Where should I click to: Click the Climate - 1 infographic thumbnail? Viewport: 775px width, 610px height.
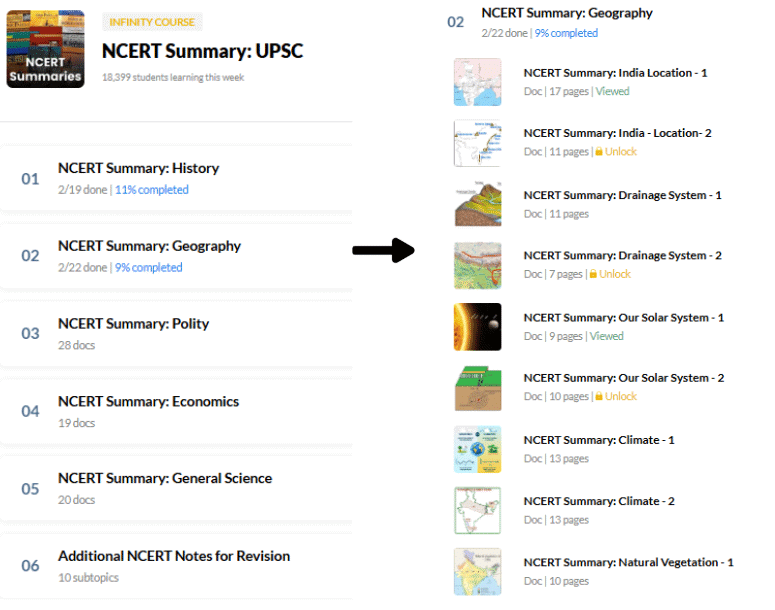point(477,449)
